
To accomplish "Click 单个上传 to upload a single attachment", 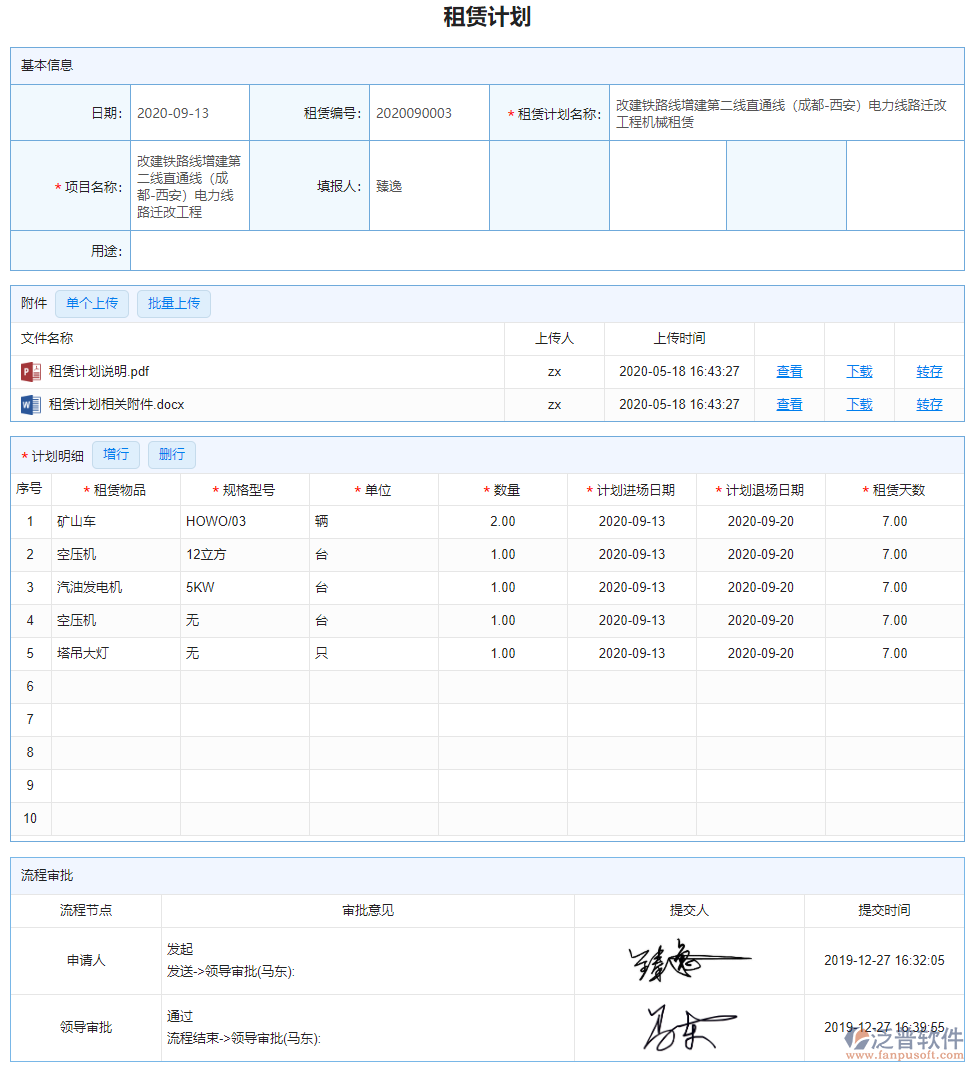I will point(91,303).
